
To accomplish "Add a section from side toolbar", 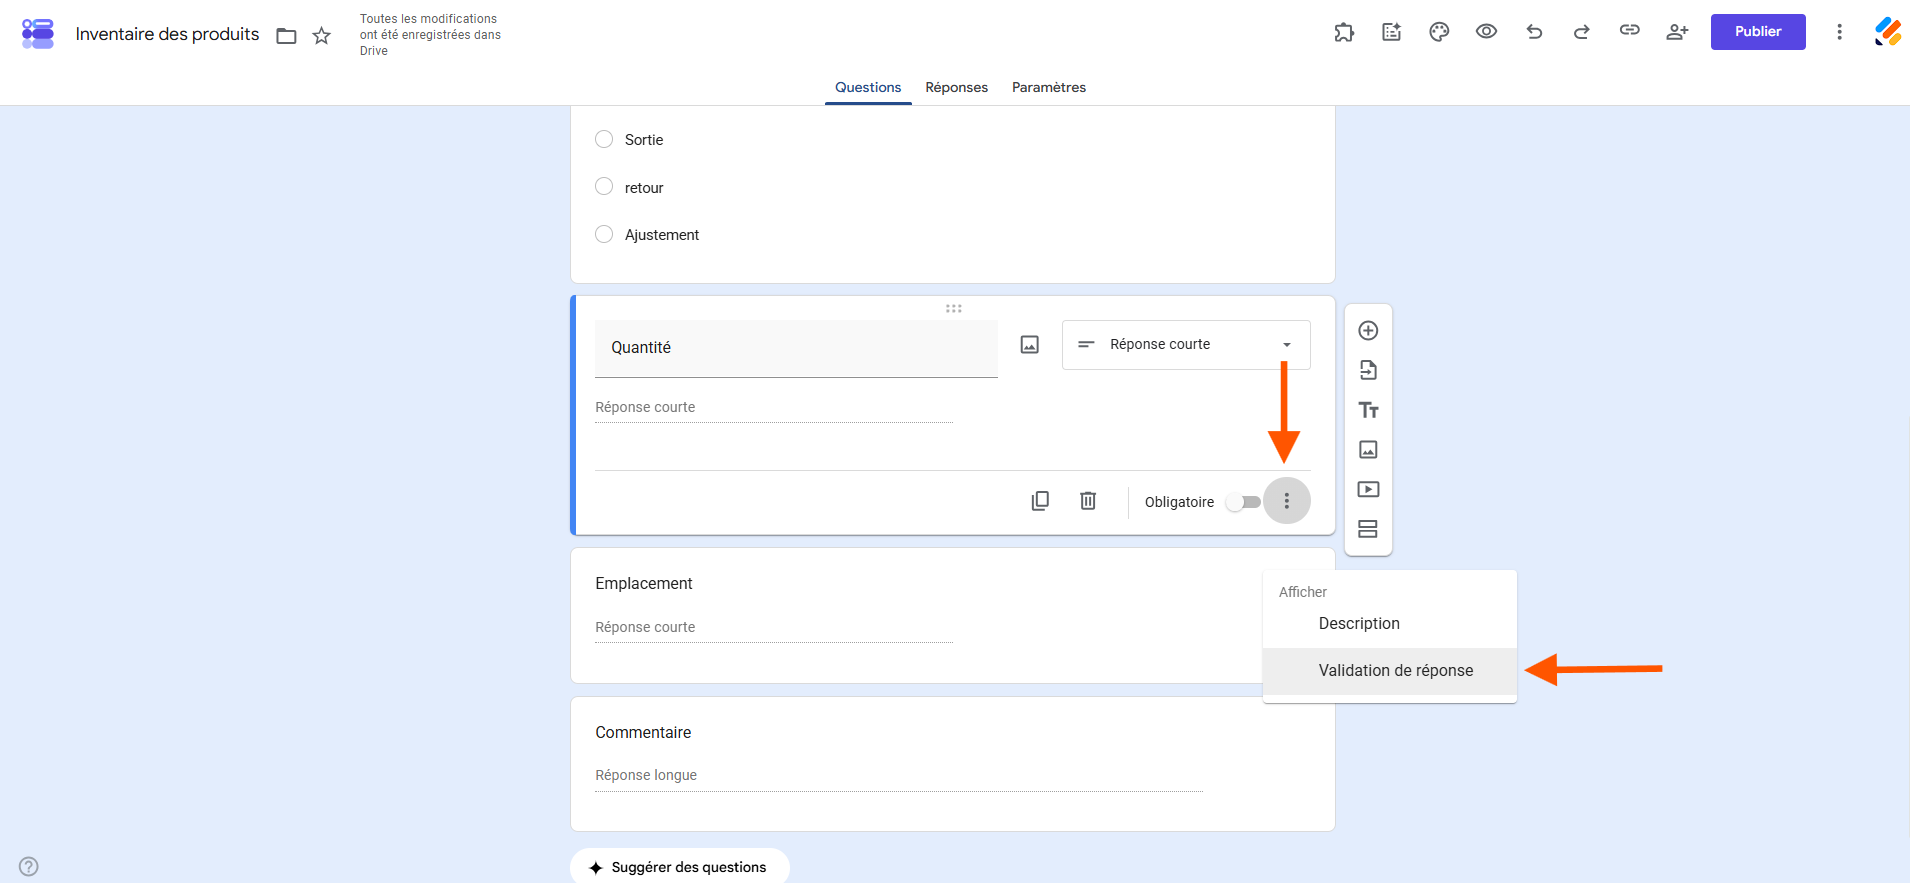I will point(1369,529).
